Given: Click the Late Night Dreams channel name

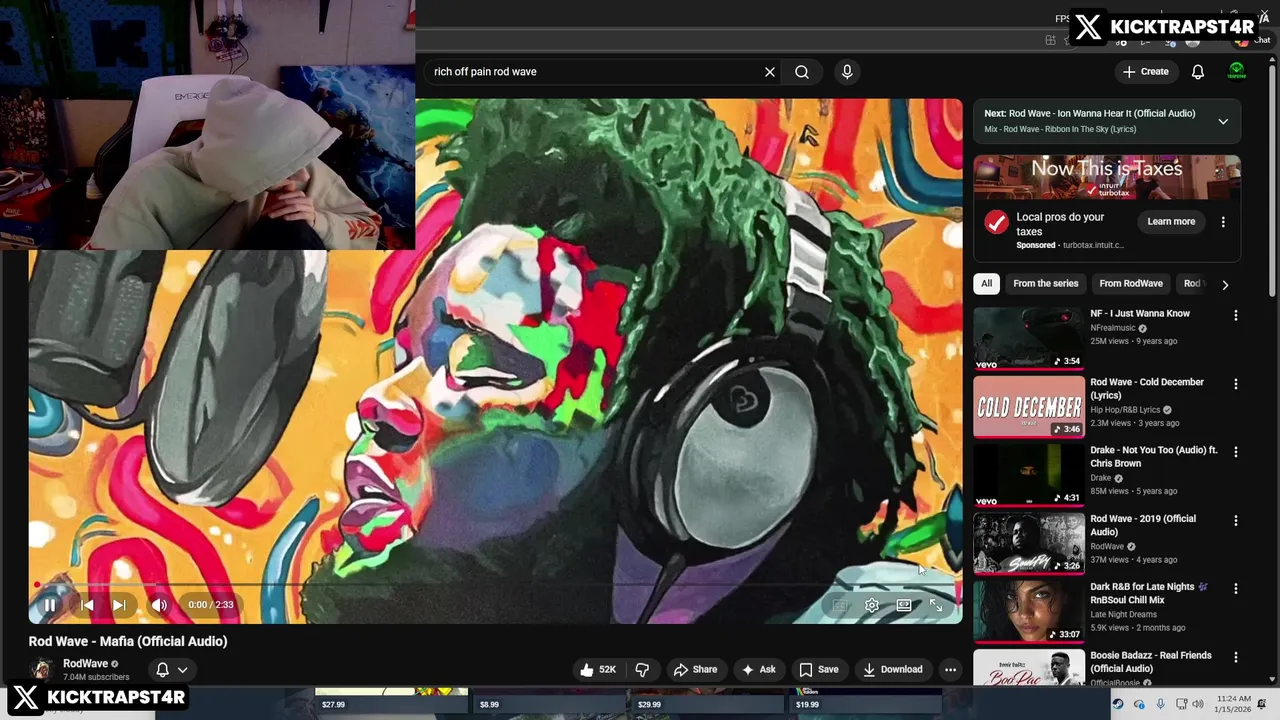Looking at the screenshot, I should 1123,614.
